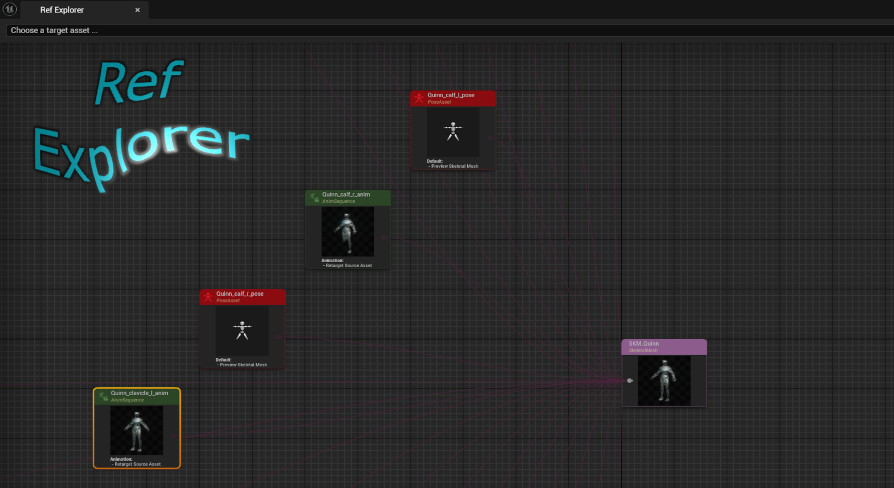The height and width of the screenshot is (488, 894).
Task: Select the Quinn_calf_r_anim mannequin thumbnail
Action: pos(347,231)
